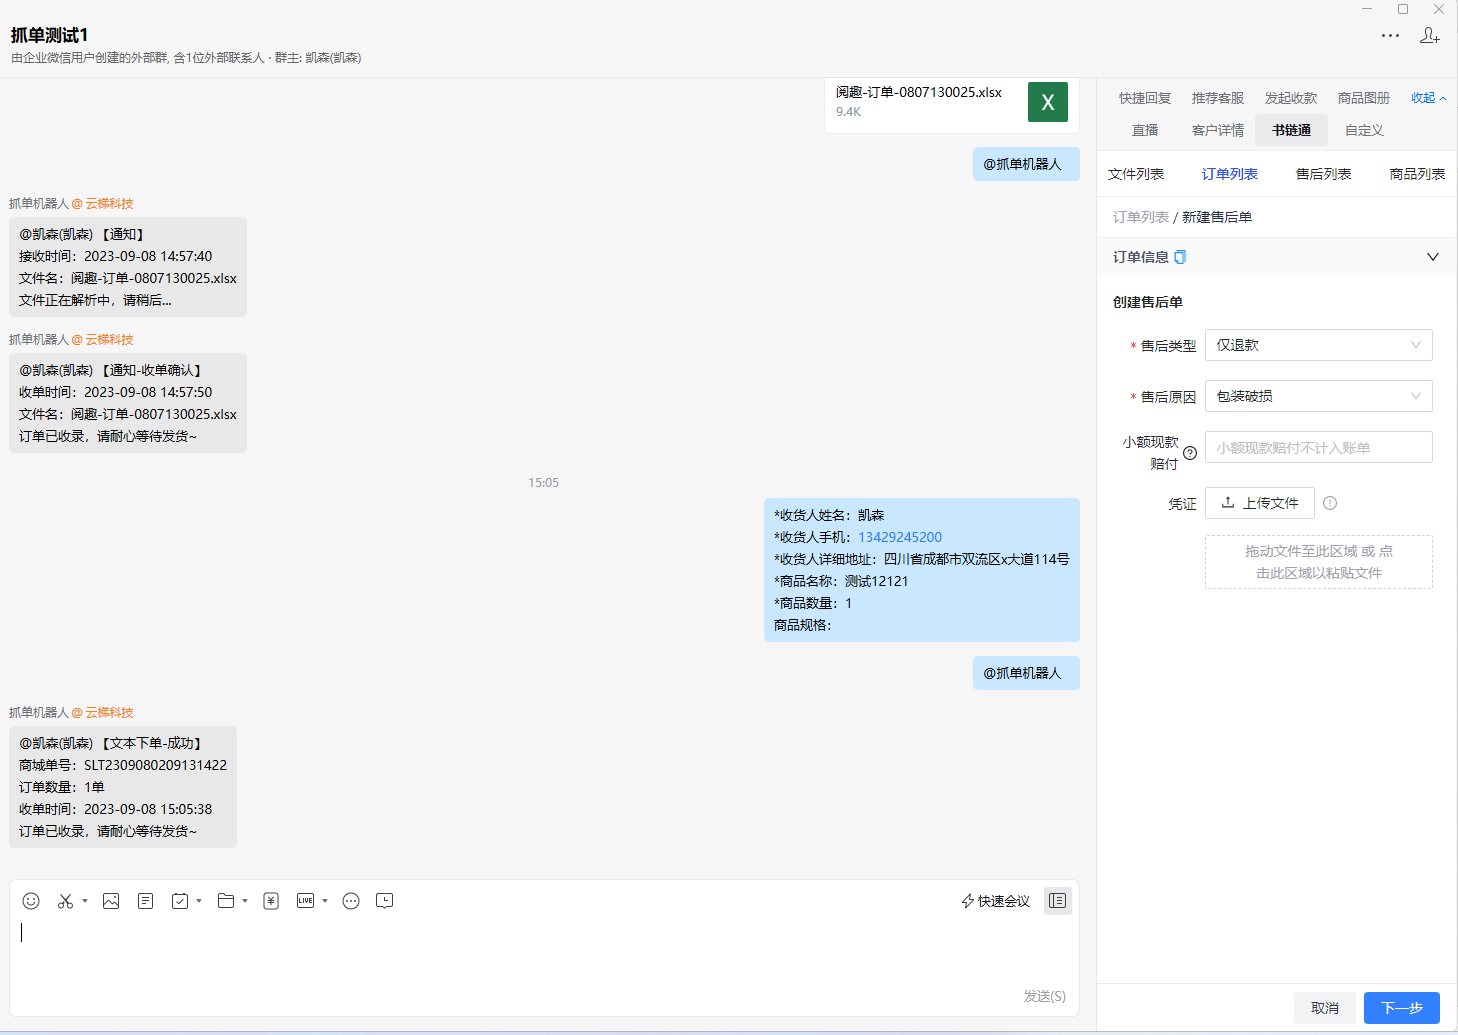Click the quick reply message icon in toolbar
The width and height of the screenshot is (1458, 1035).
385,901
